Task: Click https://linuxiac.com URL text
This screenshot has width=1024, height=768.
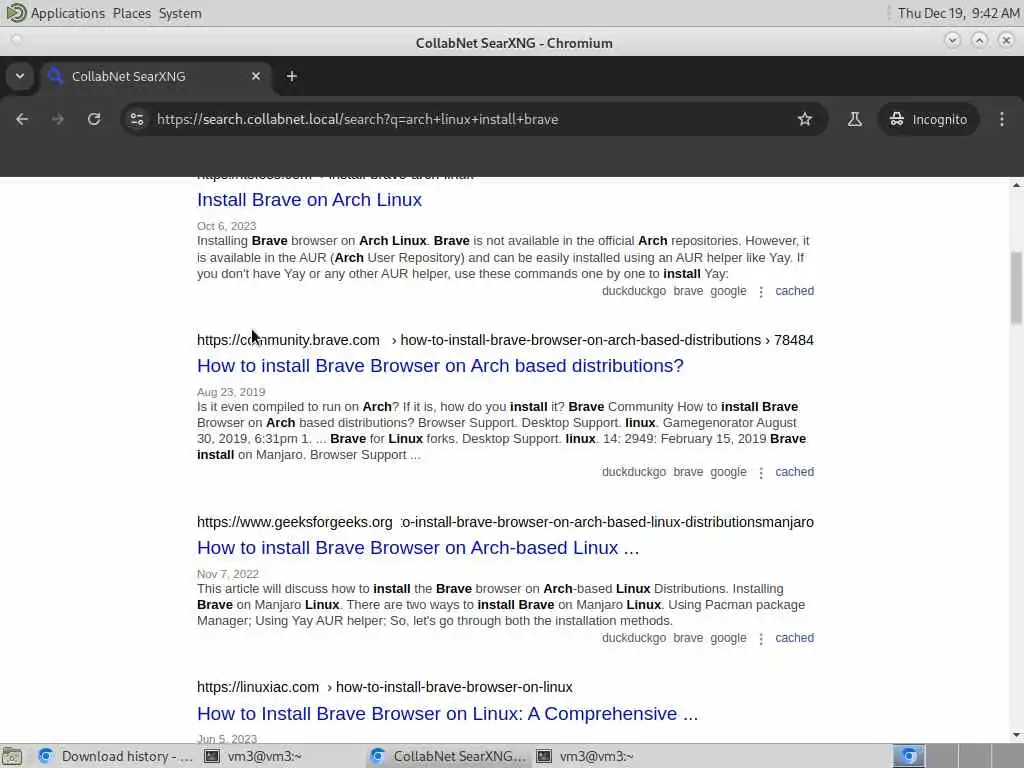Action: pos(258,687)
